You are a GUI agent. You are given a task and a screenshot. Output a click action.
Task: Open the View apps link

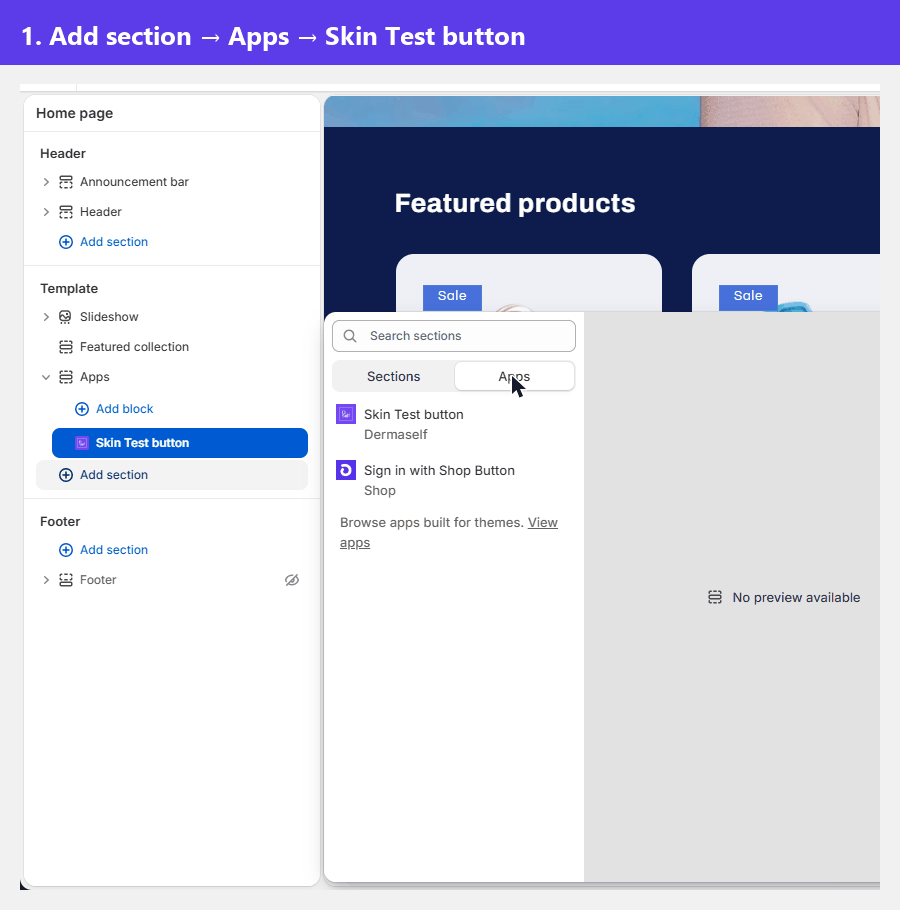point(543,523)
